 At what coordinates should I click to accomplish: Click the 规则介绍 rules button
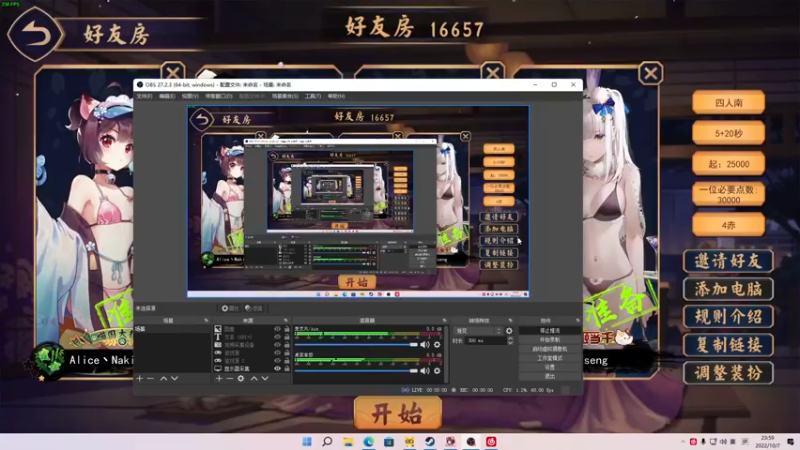tap(728, 317)
